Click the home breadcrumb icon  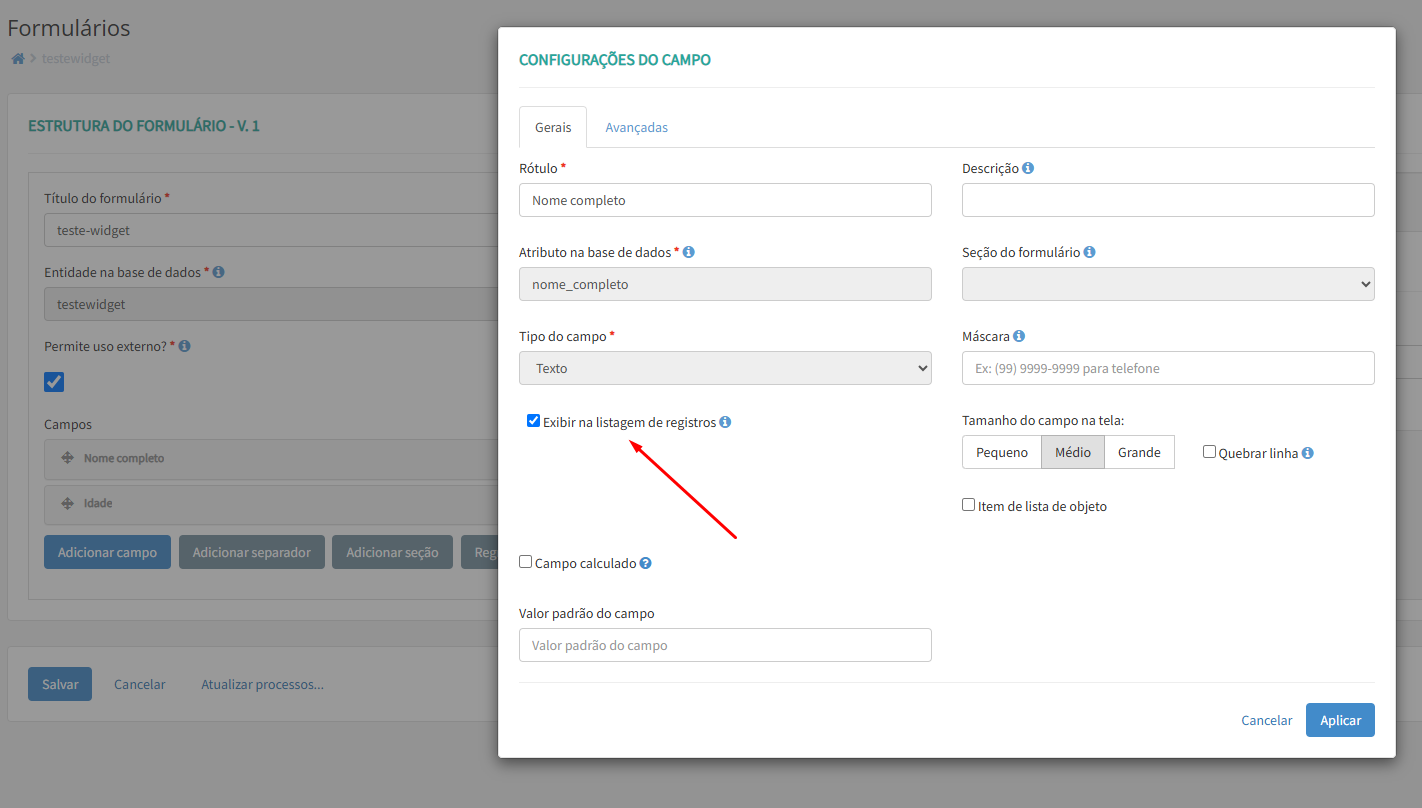[17, 58]
